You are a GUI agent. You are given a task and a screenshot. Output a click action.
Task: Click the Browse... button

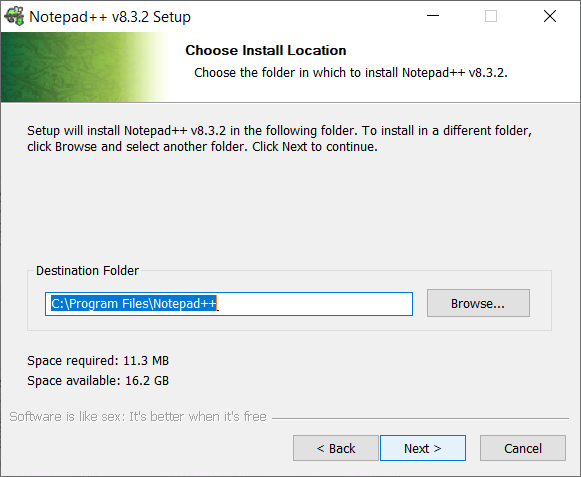pyautogui.click(x=478, y=303)
